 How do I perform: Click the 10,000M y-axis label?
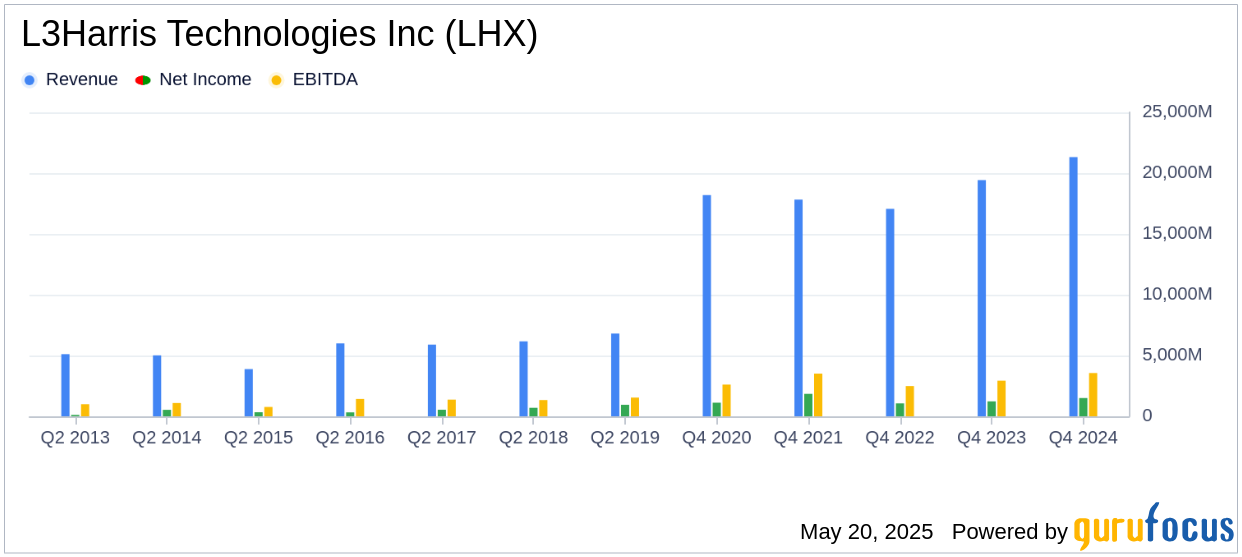(x=1178, y=294)
